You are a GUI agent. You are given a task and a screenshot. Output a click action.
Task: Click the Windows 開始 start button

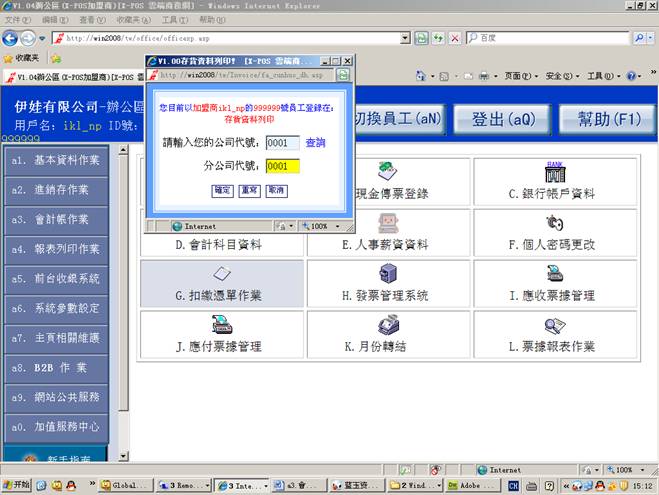coord(15,485)
